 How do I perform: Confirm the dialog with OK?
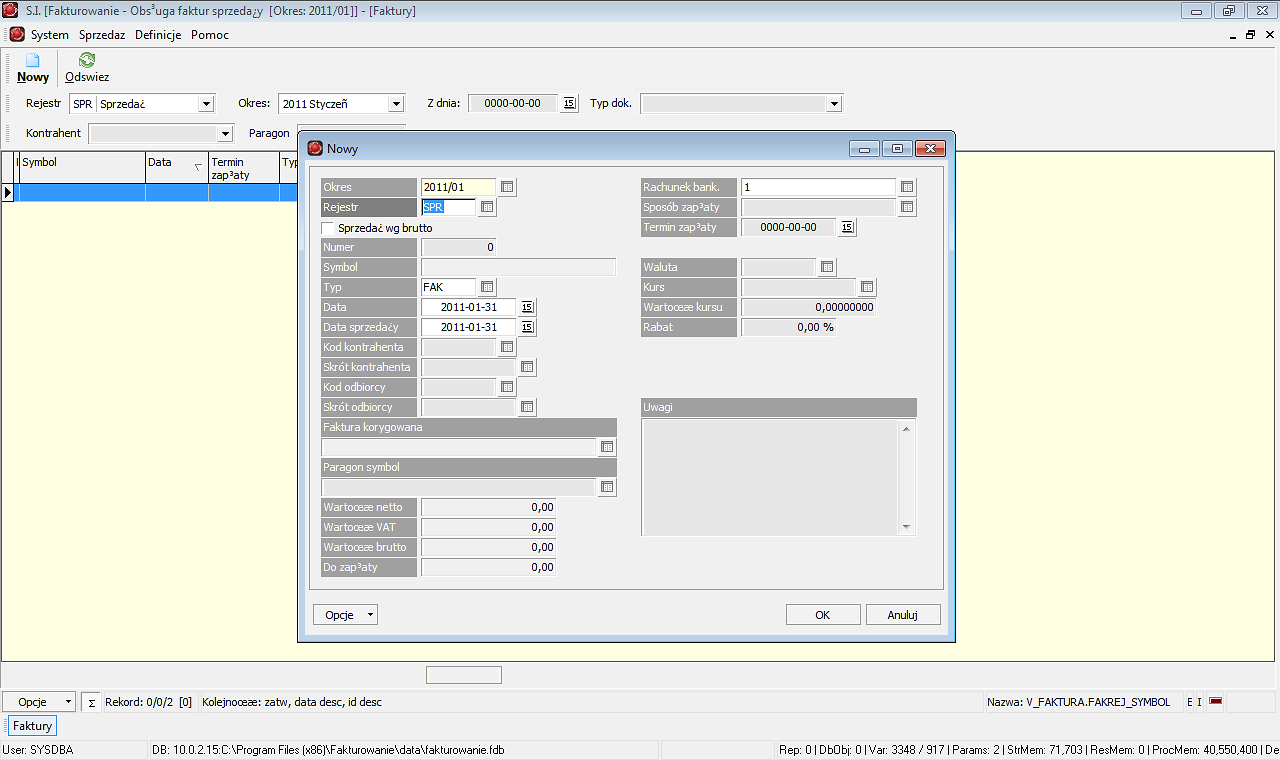(x=823, y=615)
